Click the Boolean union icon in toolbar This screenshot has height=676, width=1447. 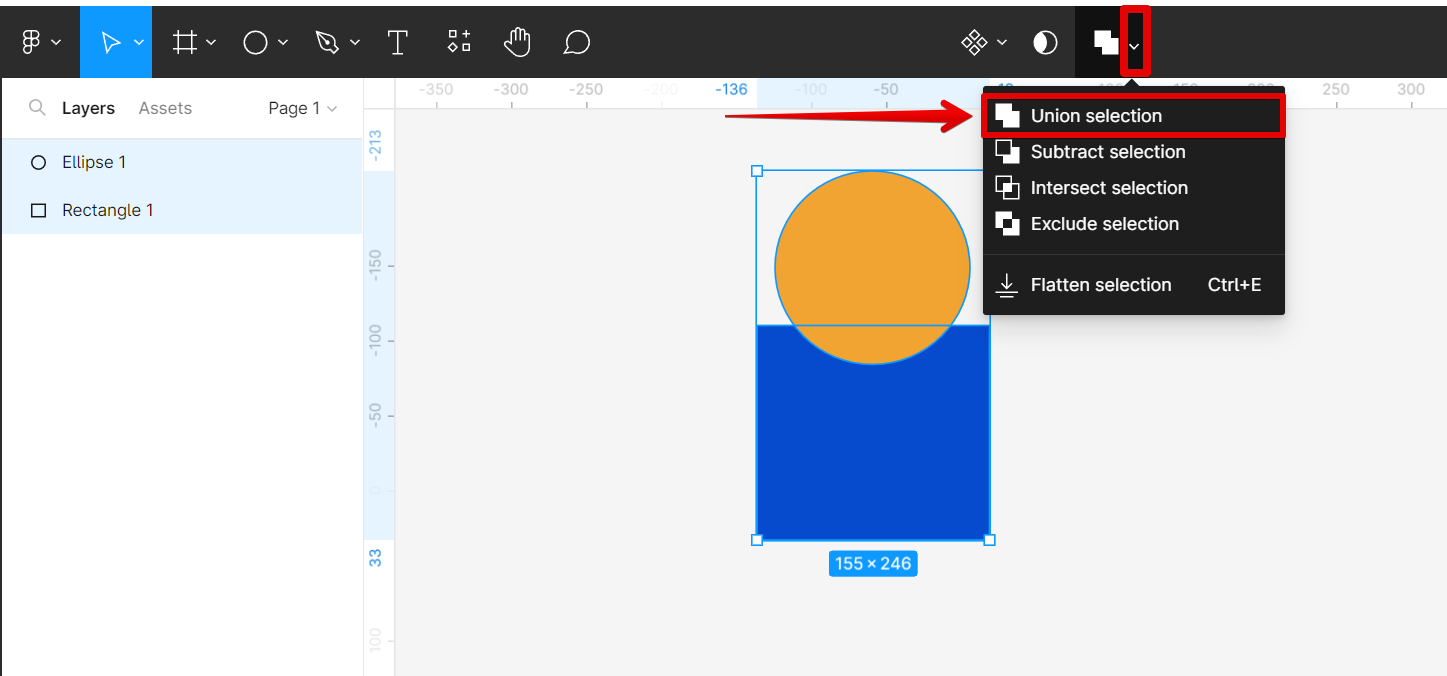click(x=1105, y=42)
